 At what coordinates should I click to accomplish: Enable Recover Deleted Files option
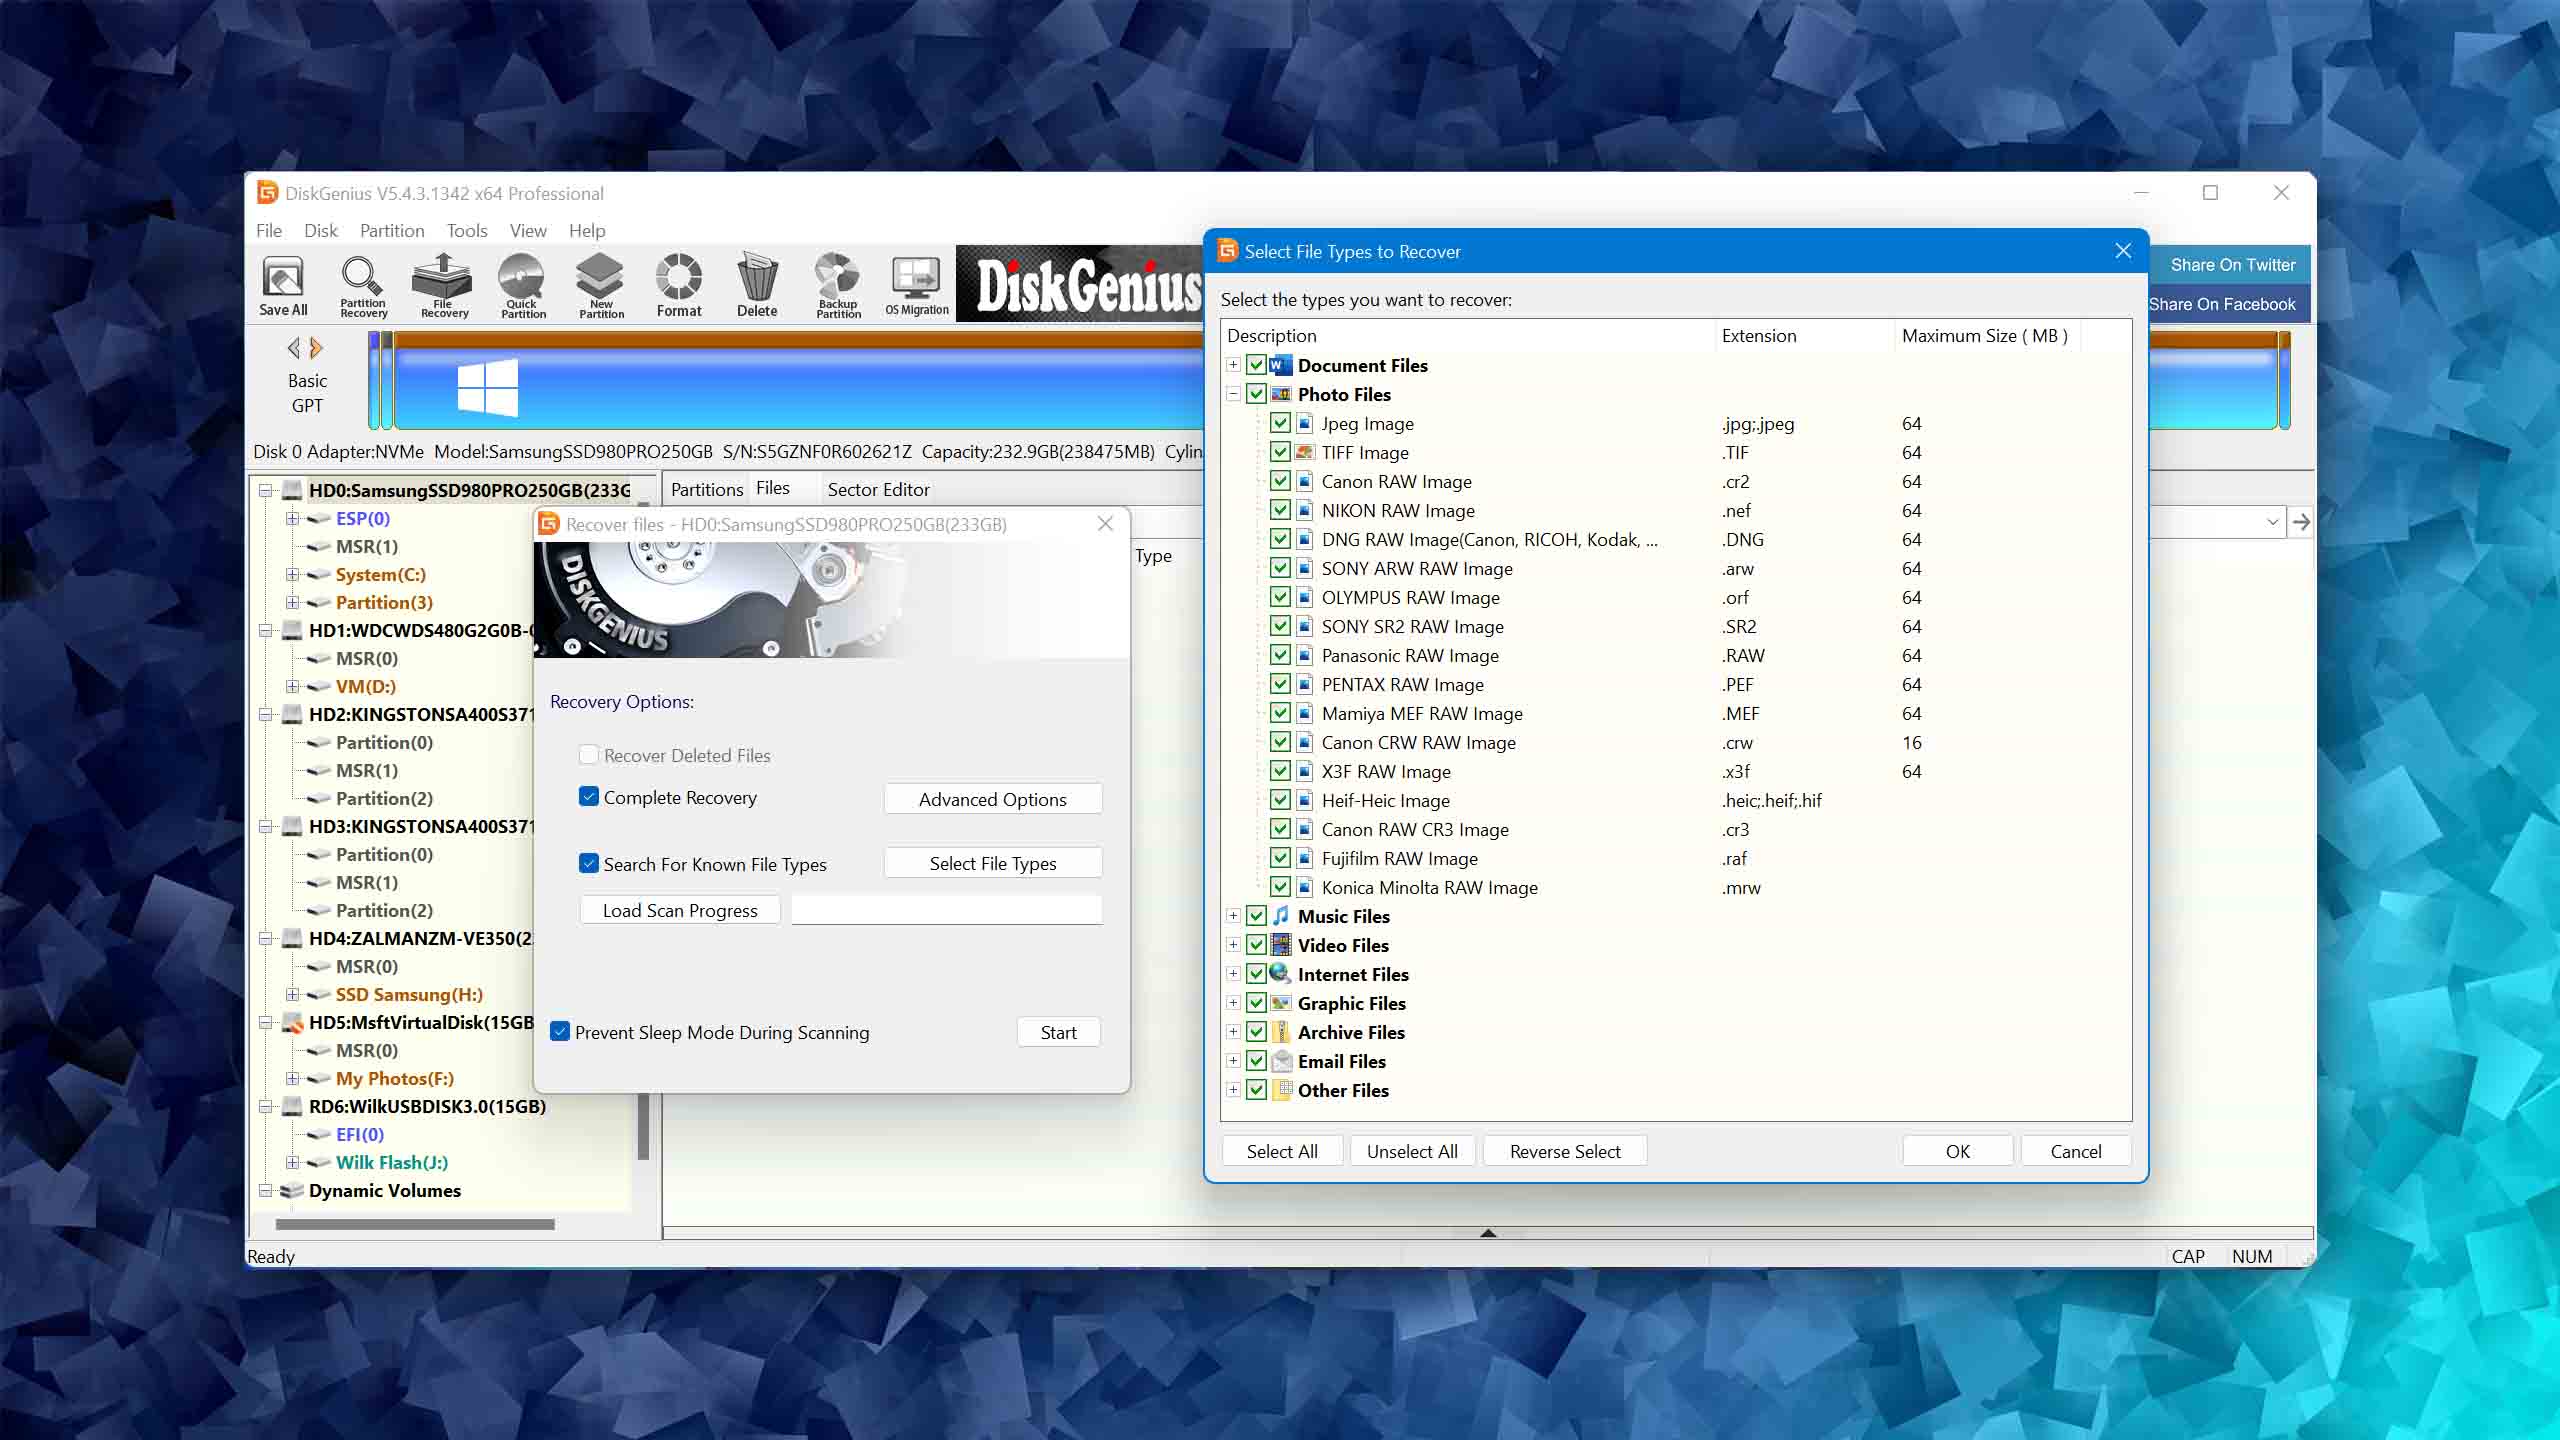(x=589, y=755)
